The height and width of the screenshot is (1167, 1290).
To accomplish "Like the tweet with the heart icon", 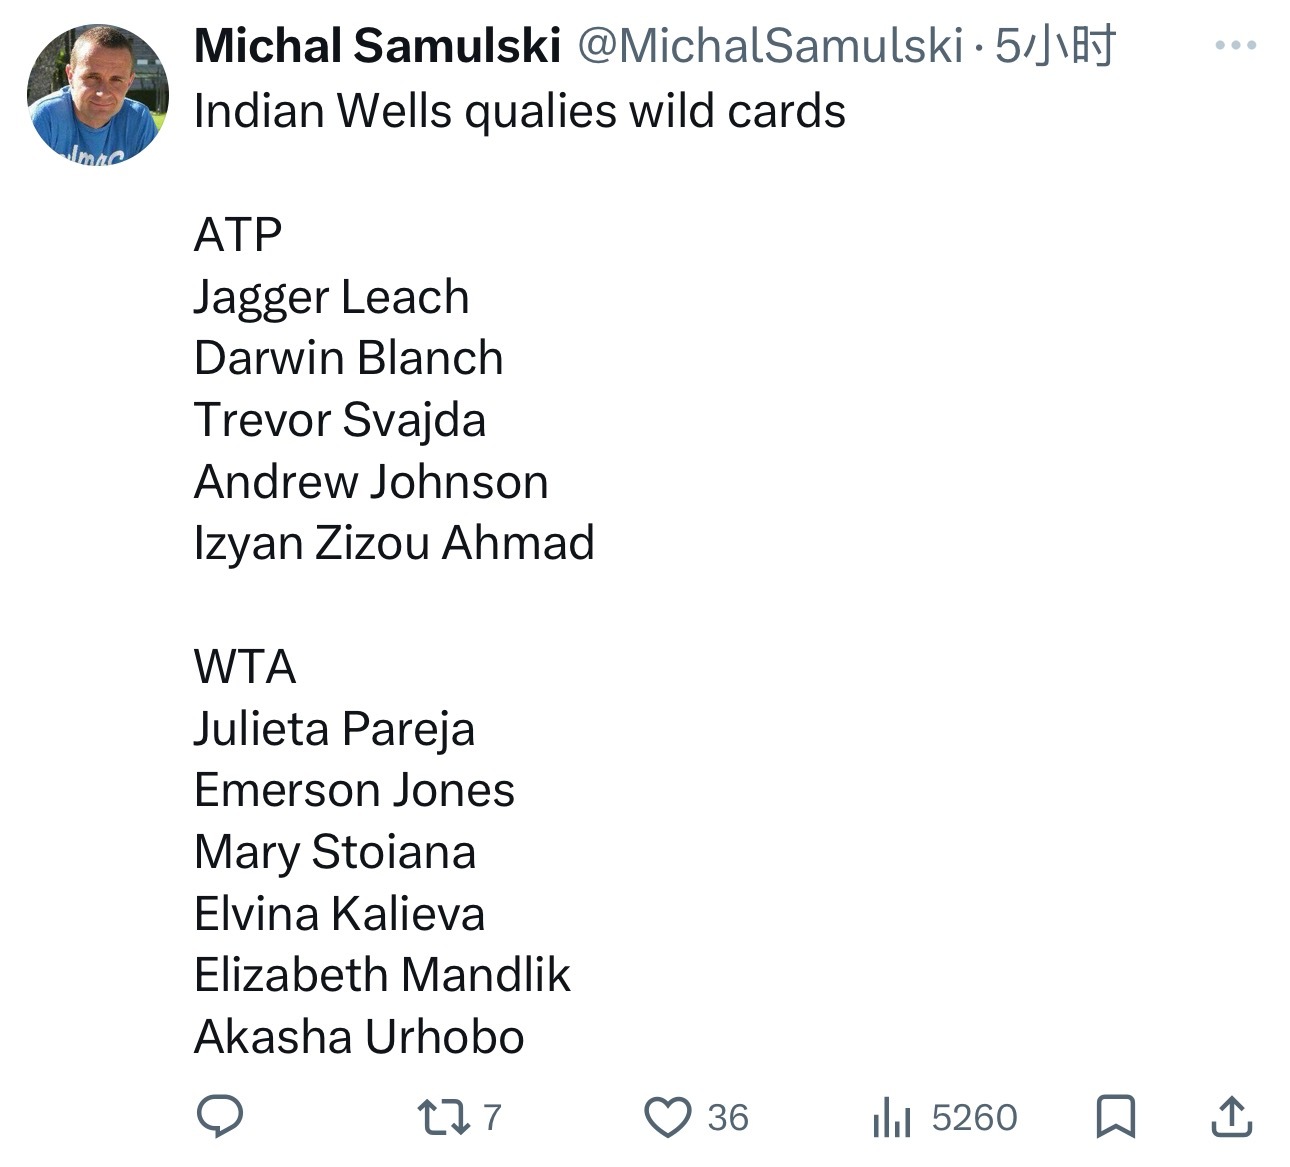I will [x=667, y=1117].
